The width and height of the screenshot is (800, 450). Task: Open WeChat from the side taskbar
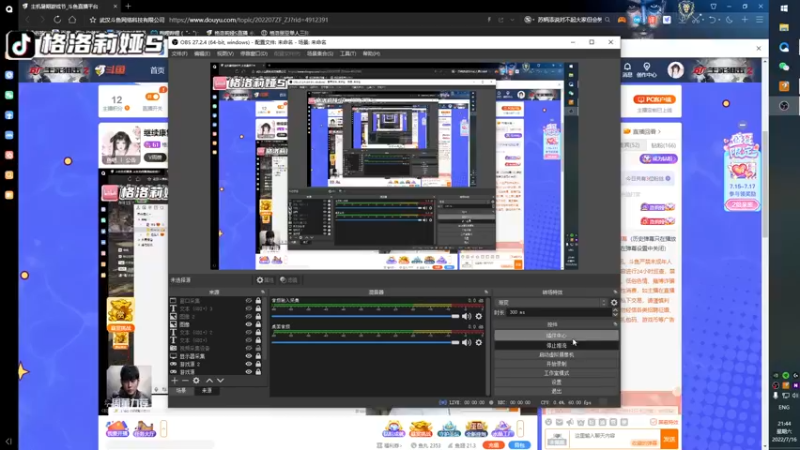pyautogui.click(x=784, y=66)
